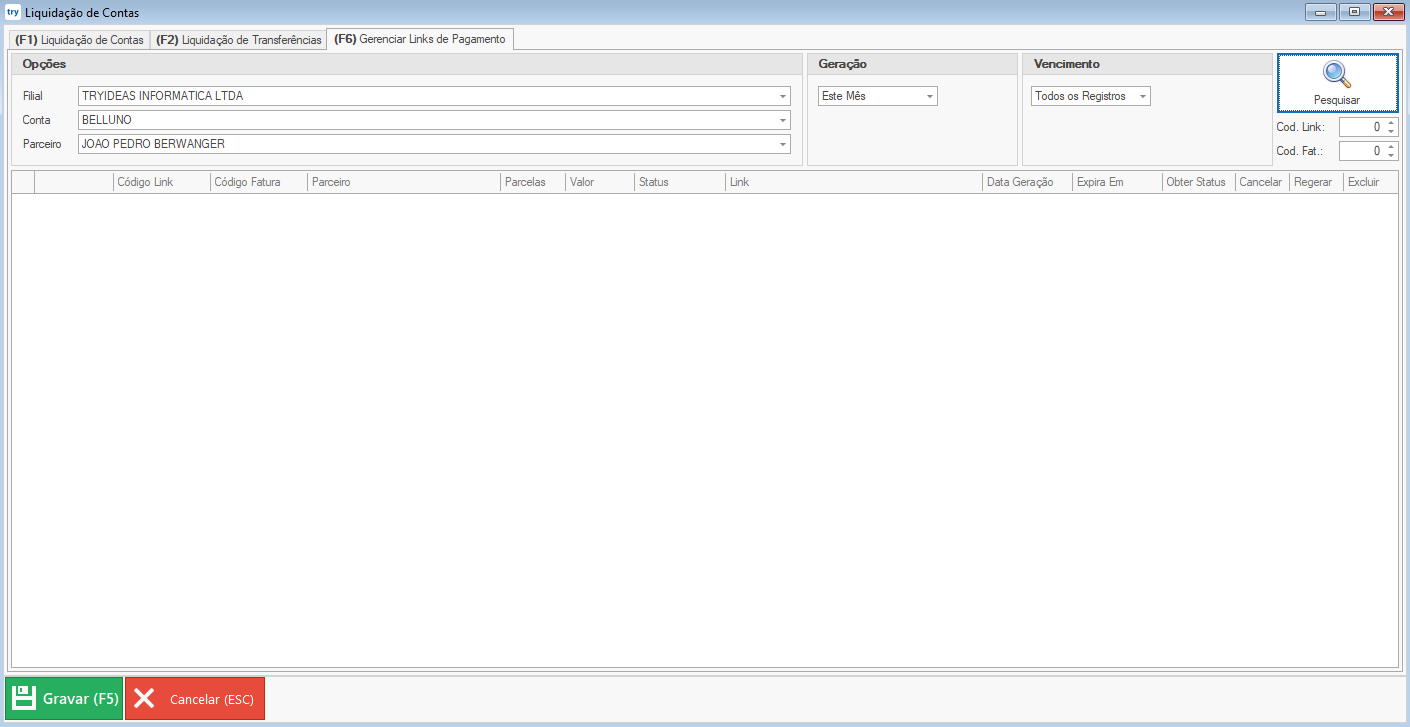
Task: Switch to (F2) Liquidação de Transferências tab
Action: coord(239,40)
